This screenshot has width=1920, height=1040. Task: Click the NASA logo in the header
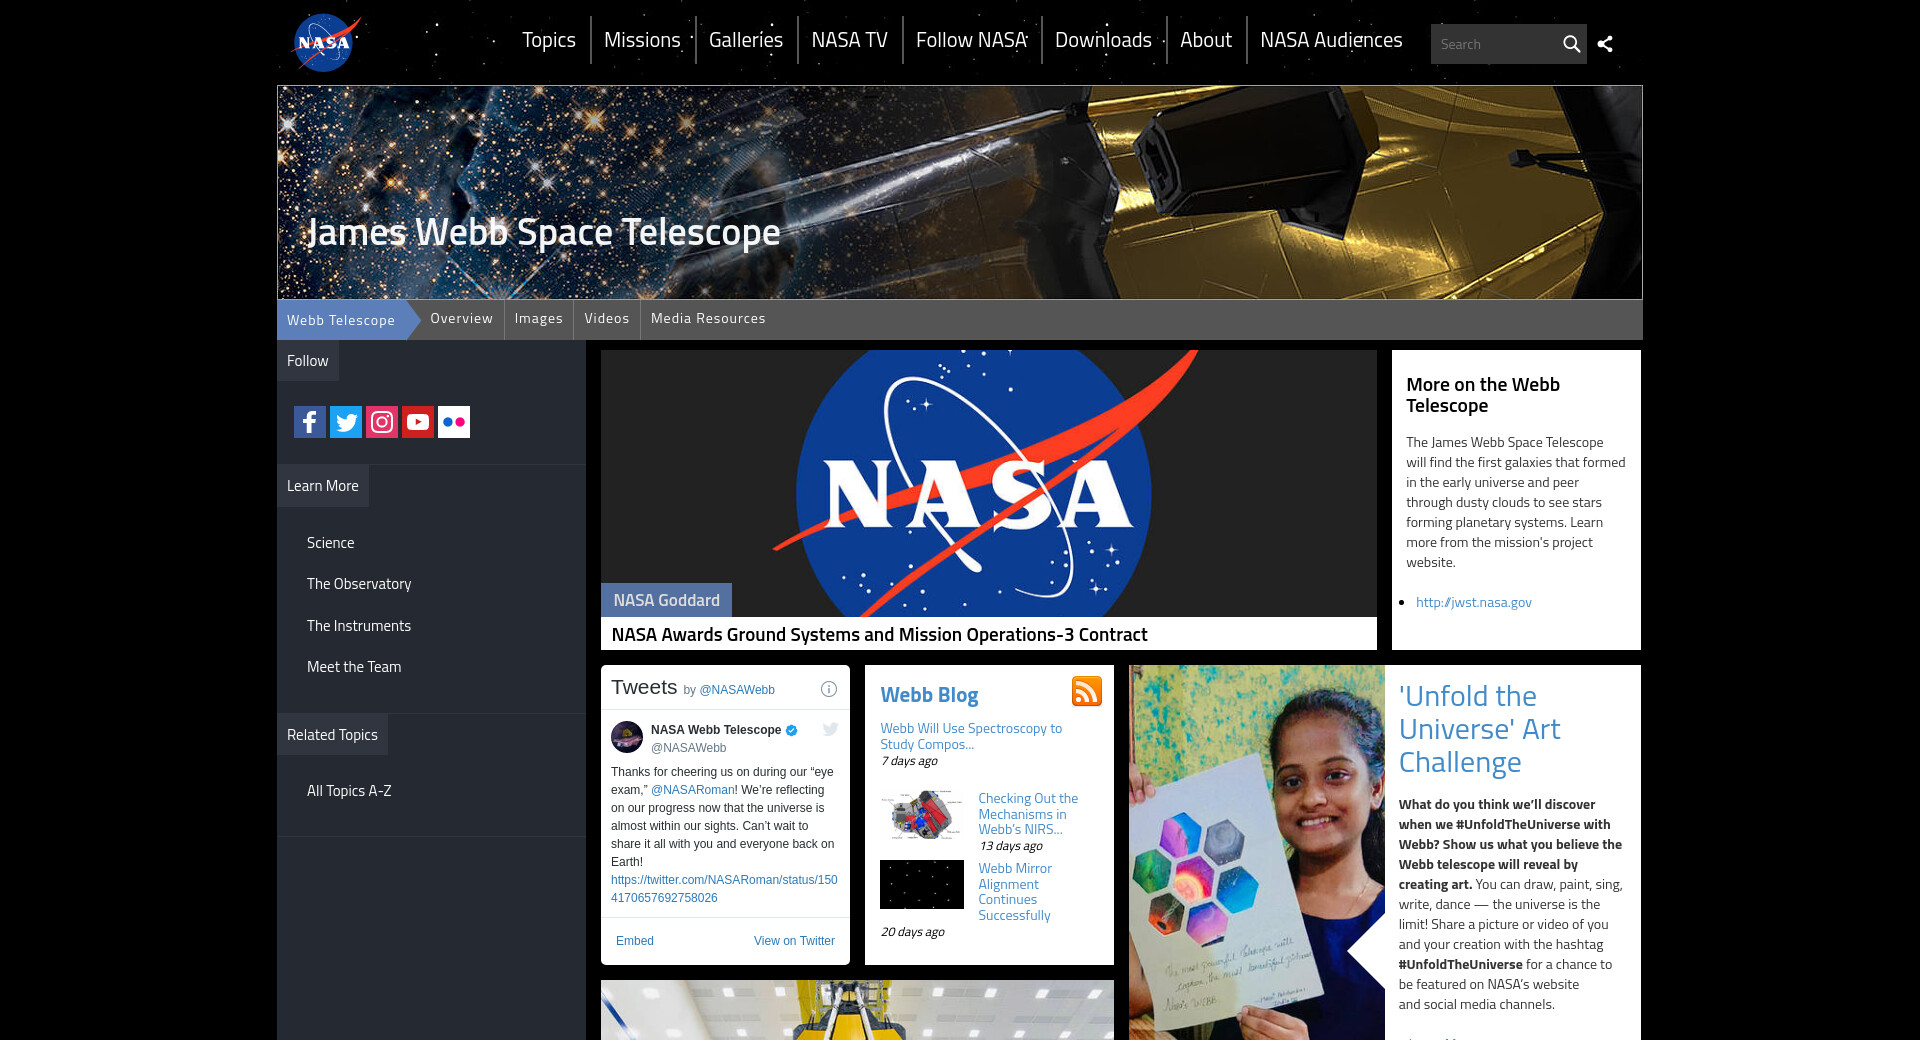point(324,43)
